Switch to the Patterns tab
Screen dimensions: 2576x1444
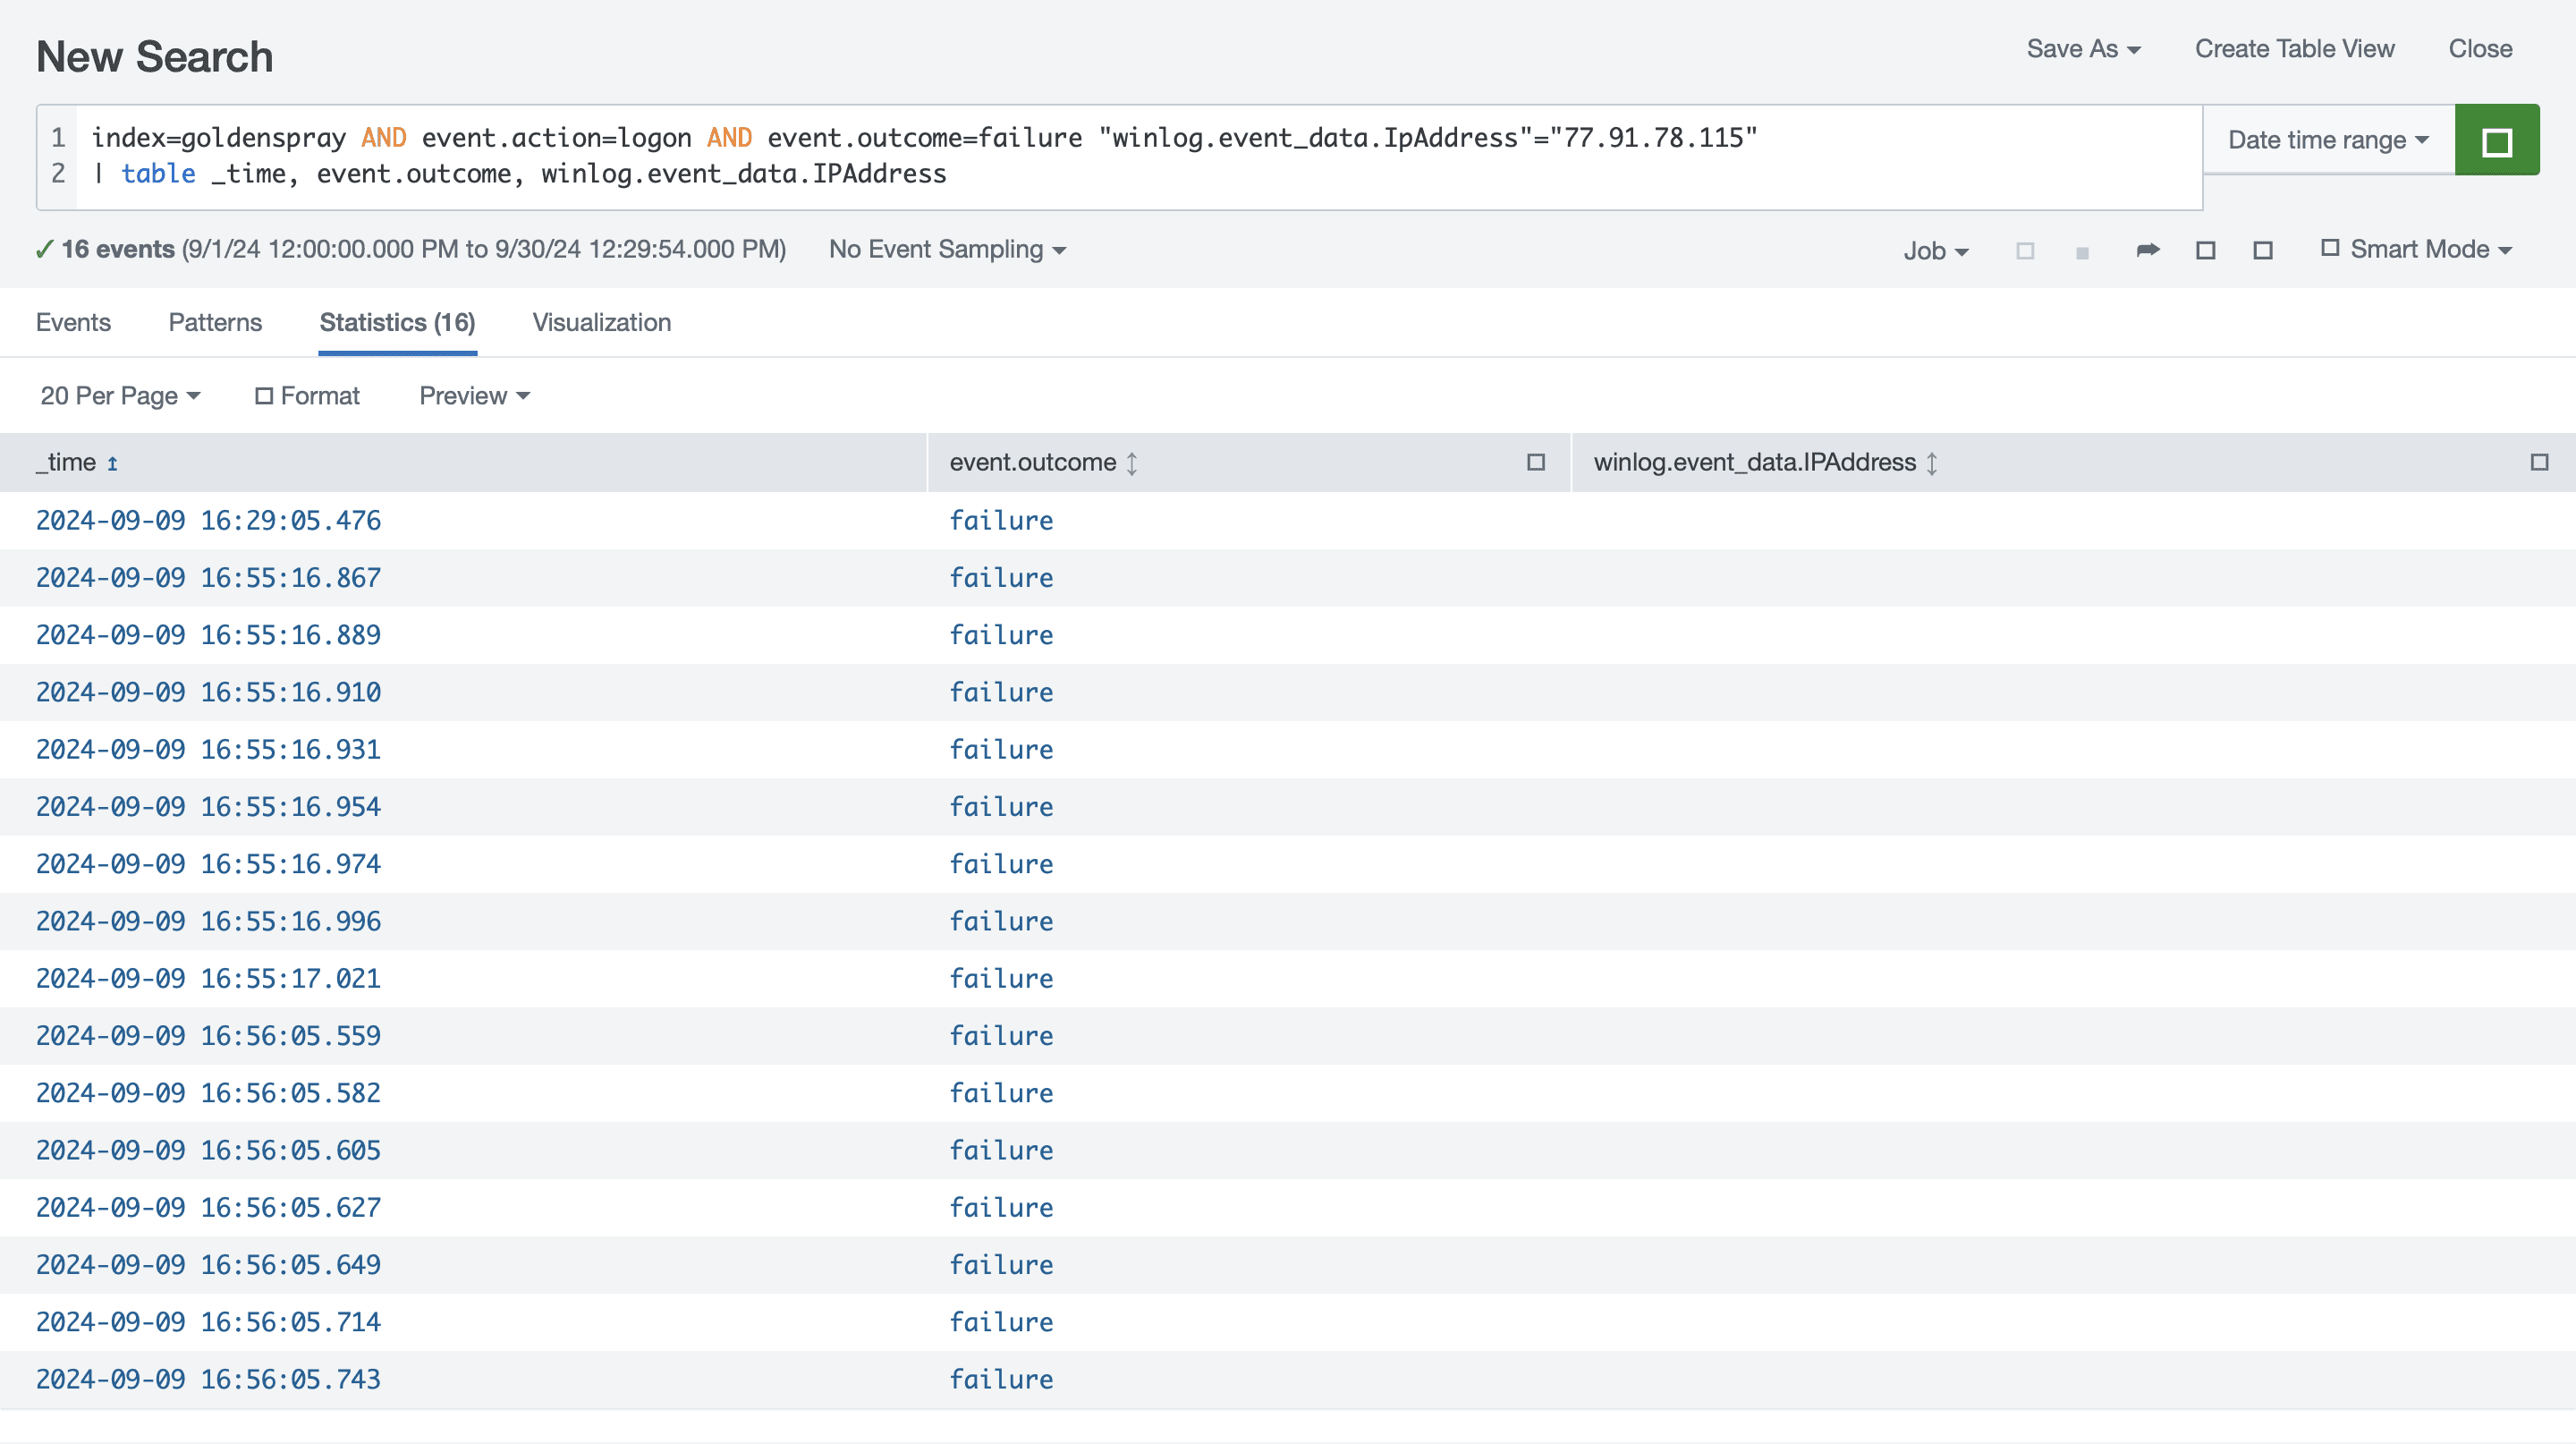coord(215,322)
